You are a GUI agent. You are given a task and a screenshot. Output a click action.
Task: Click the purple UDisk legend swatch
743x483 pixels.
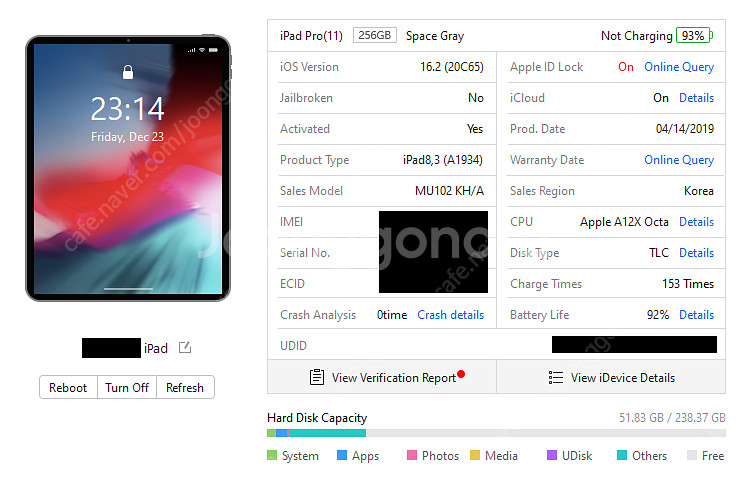552,455
